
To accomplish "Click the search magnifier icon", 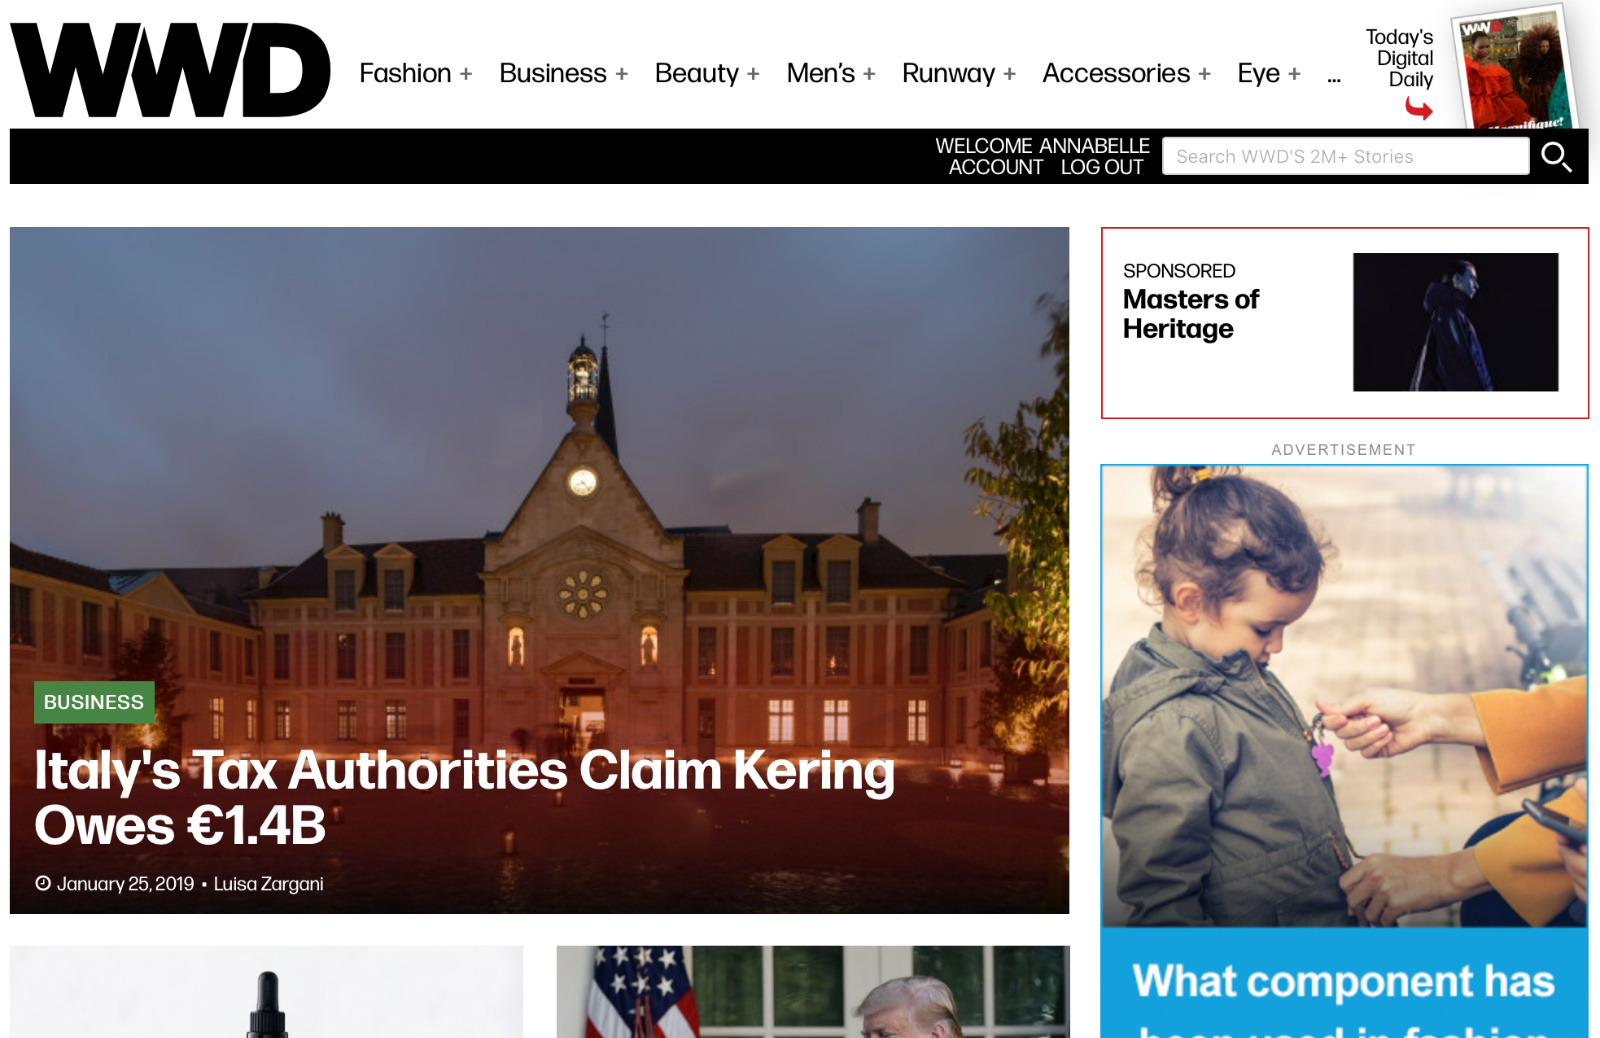I will (x=1556, y=157).
